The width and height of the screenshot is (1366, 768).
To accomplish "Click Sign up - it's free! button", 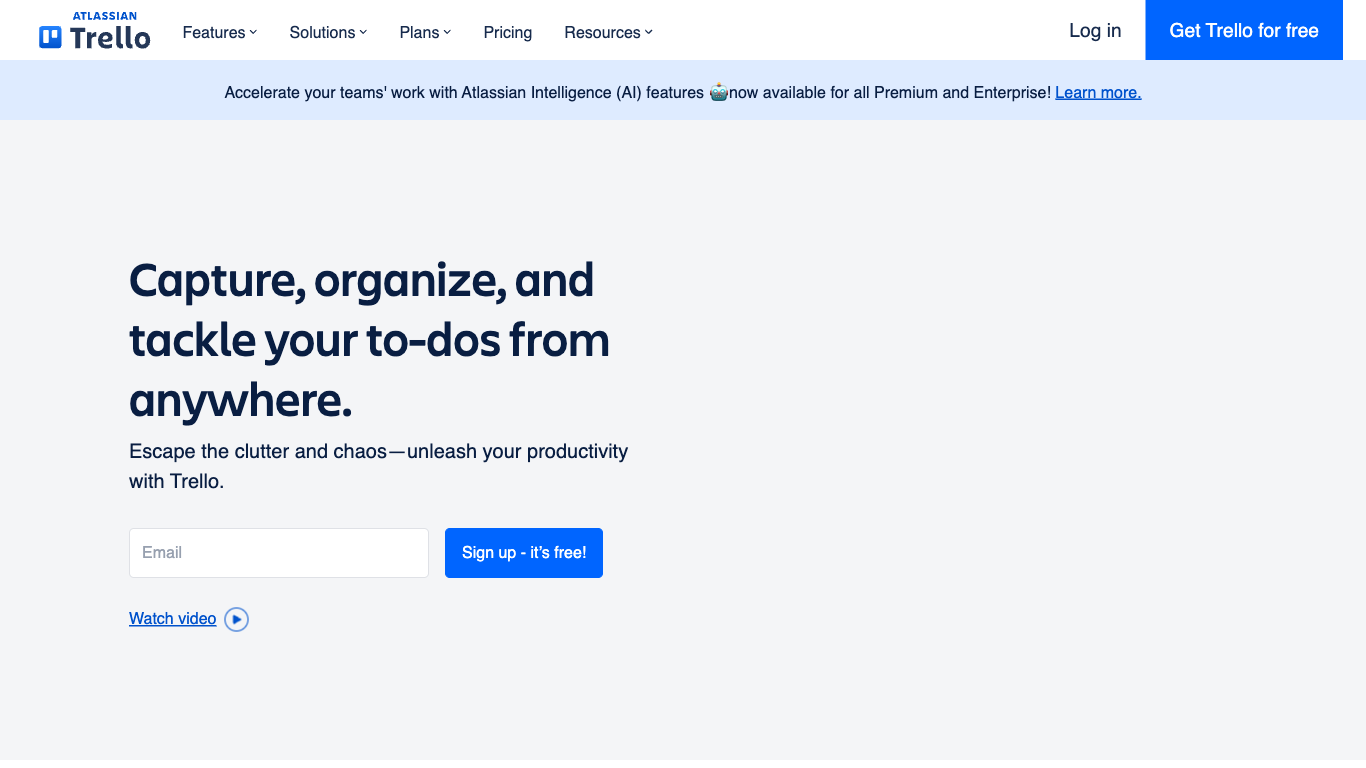I will pos(524,553).
